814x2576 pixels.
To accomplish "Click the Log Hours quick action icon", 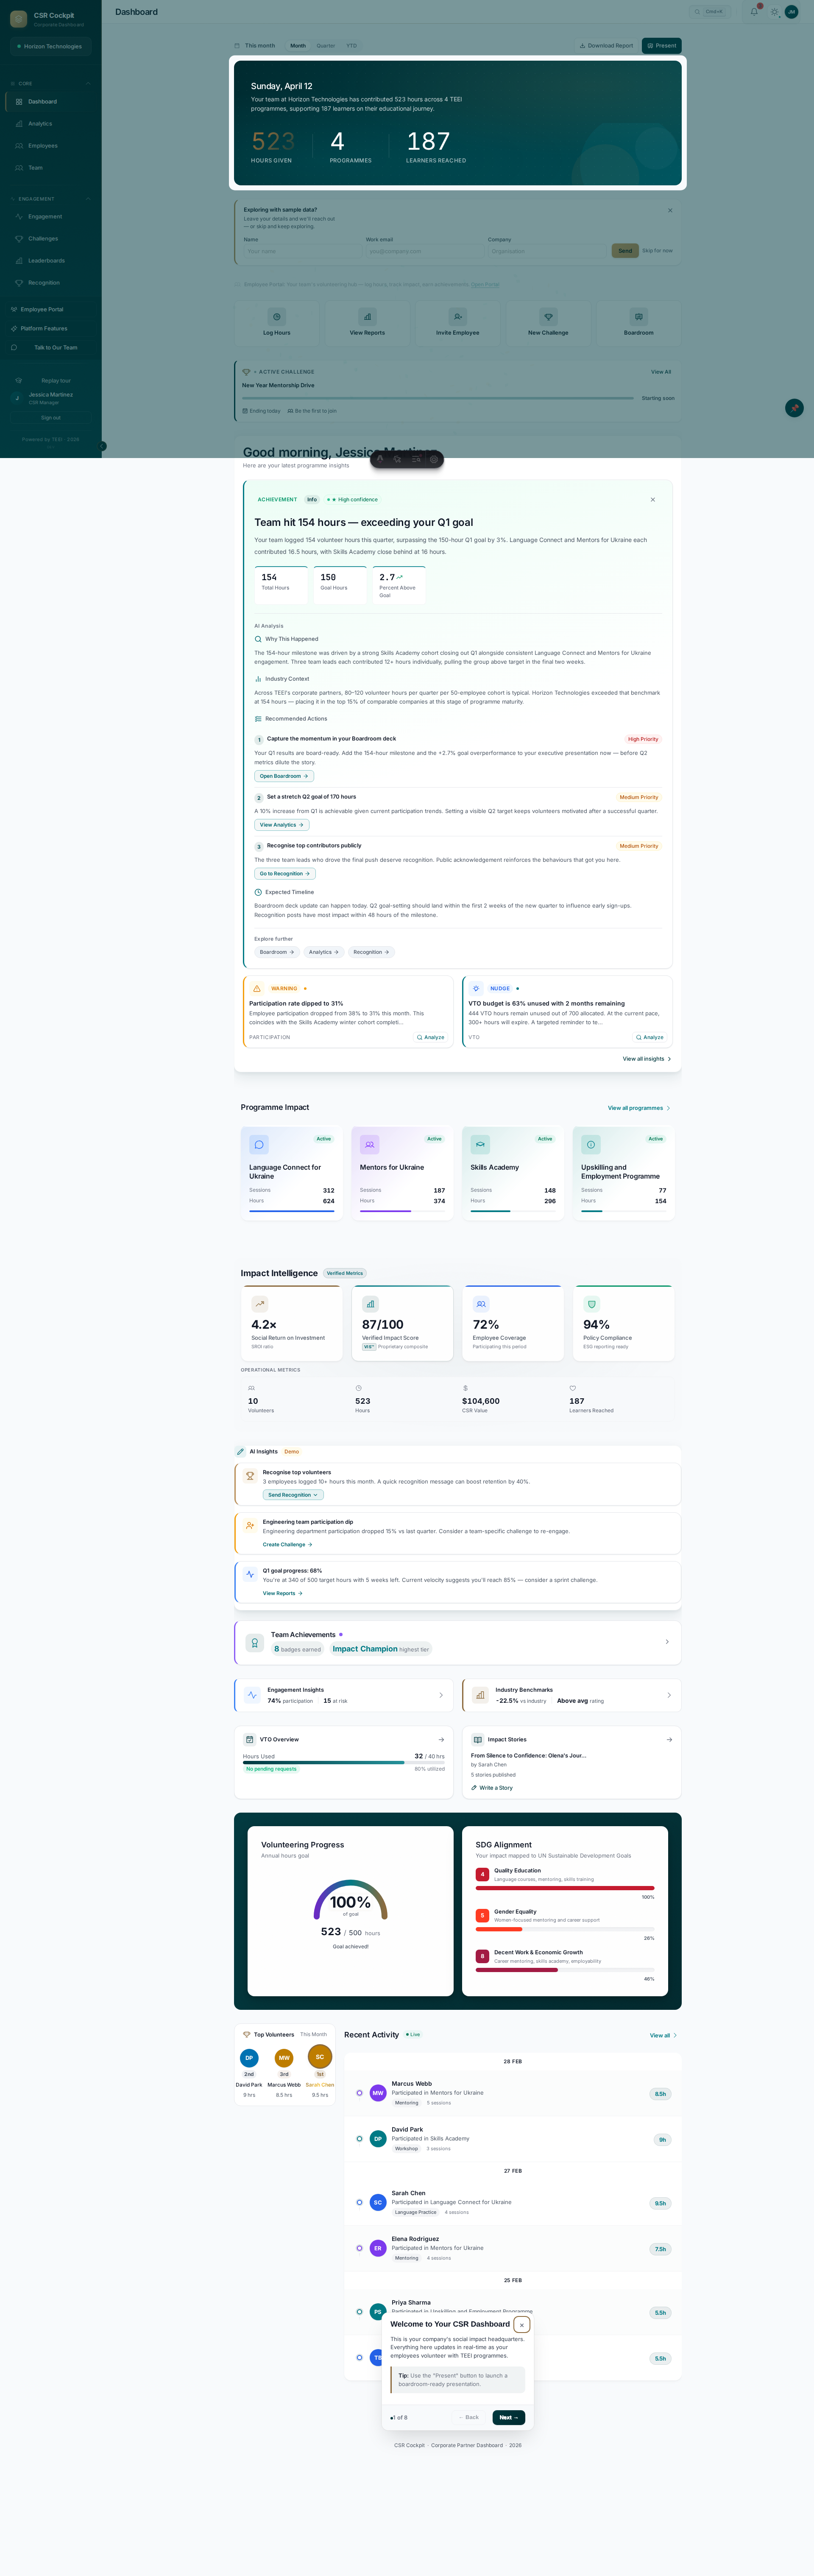I will (277, 317).
